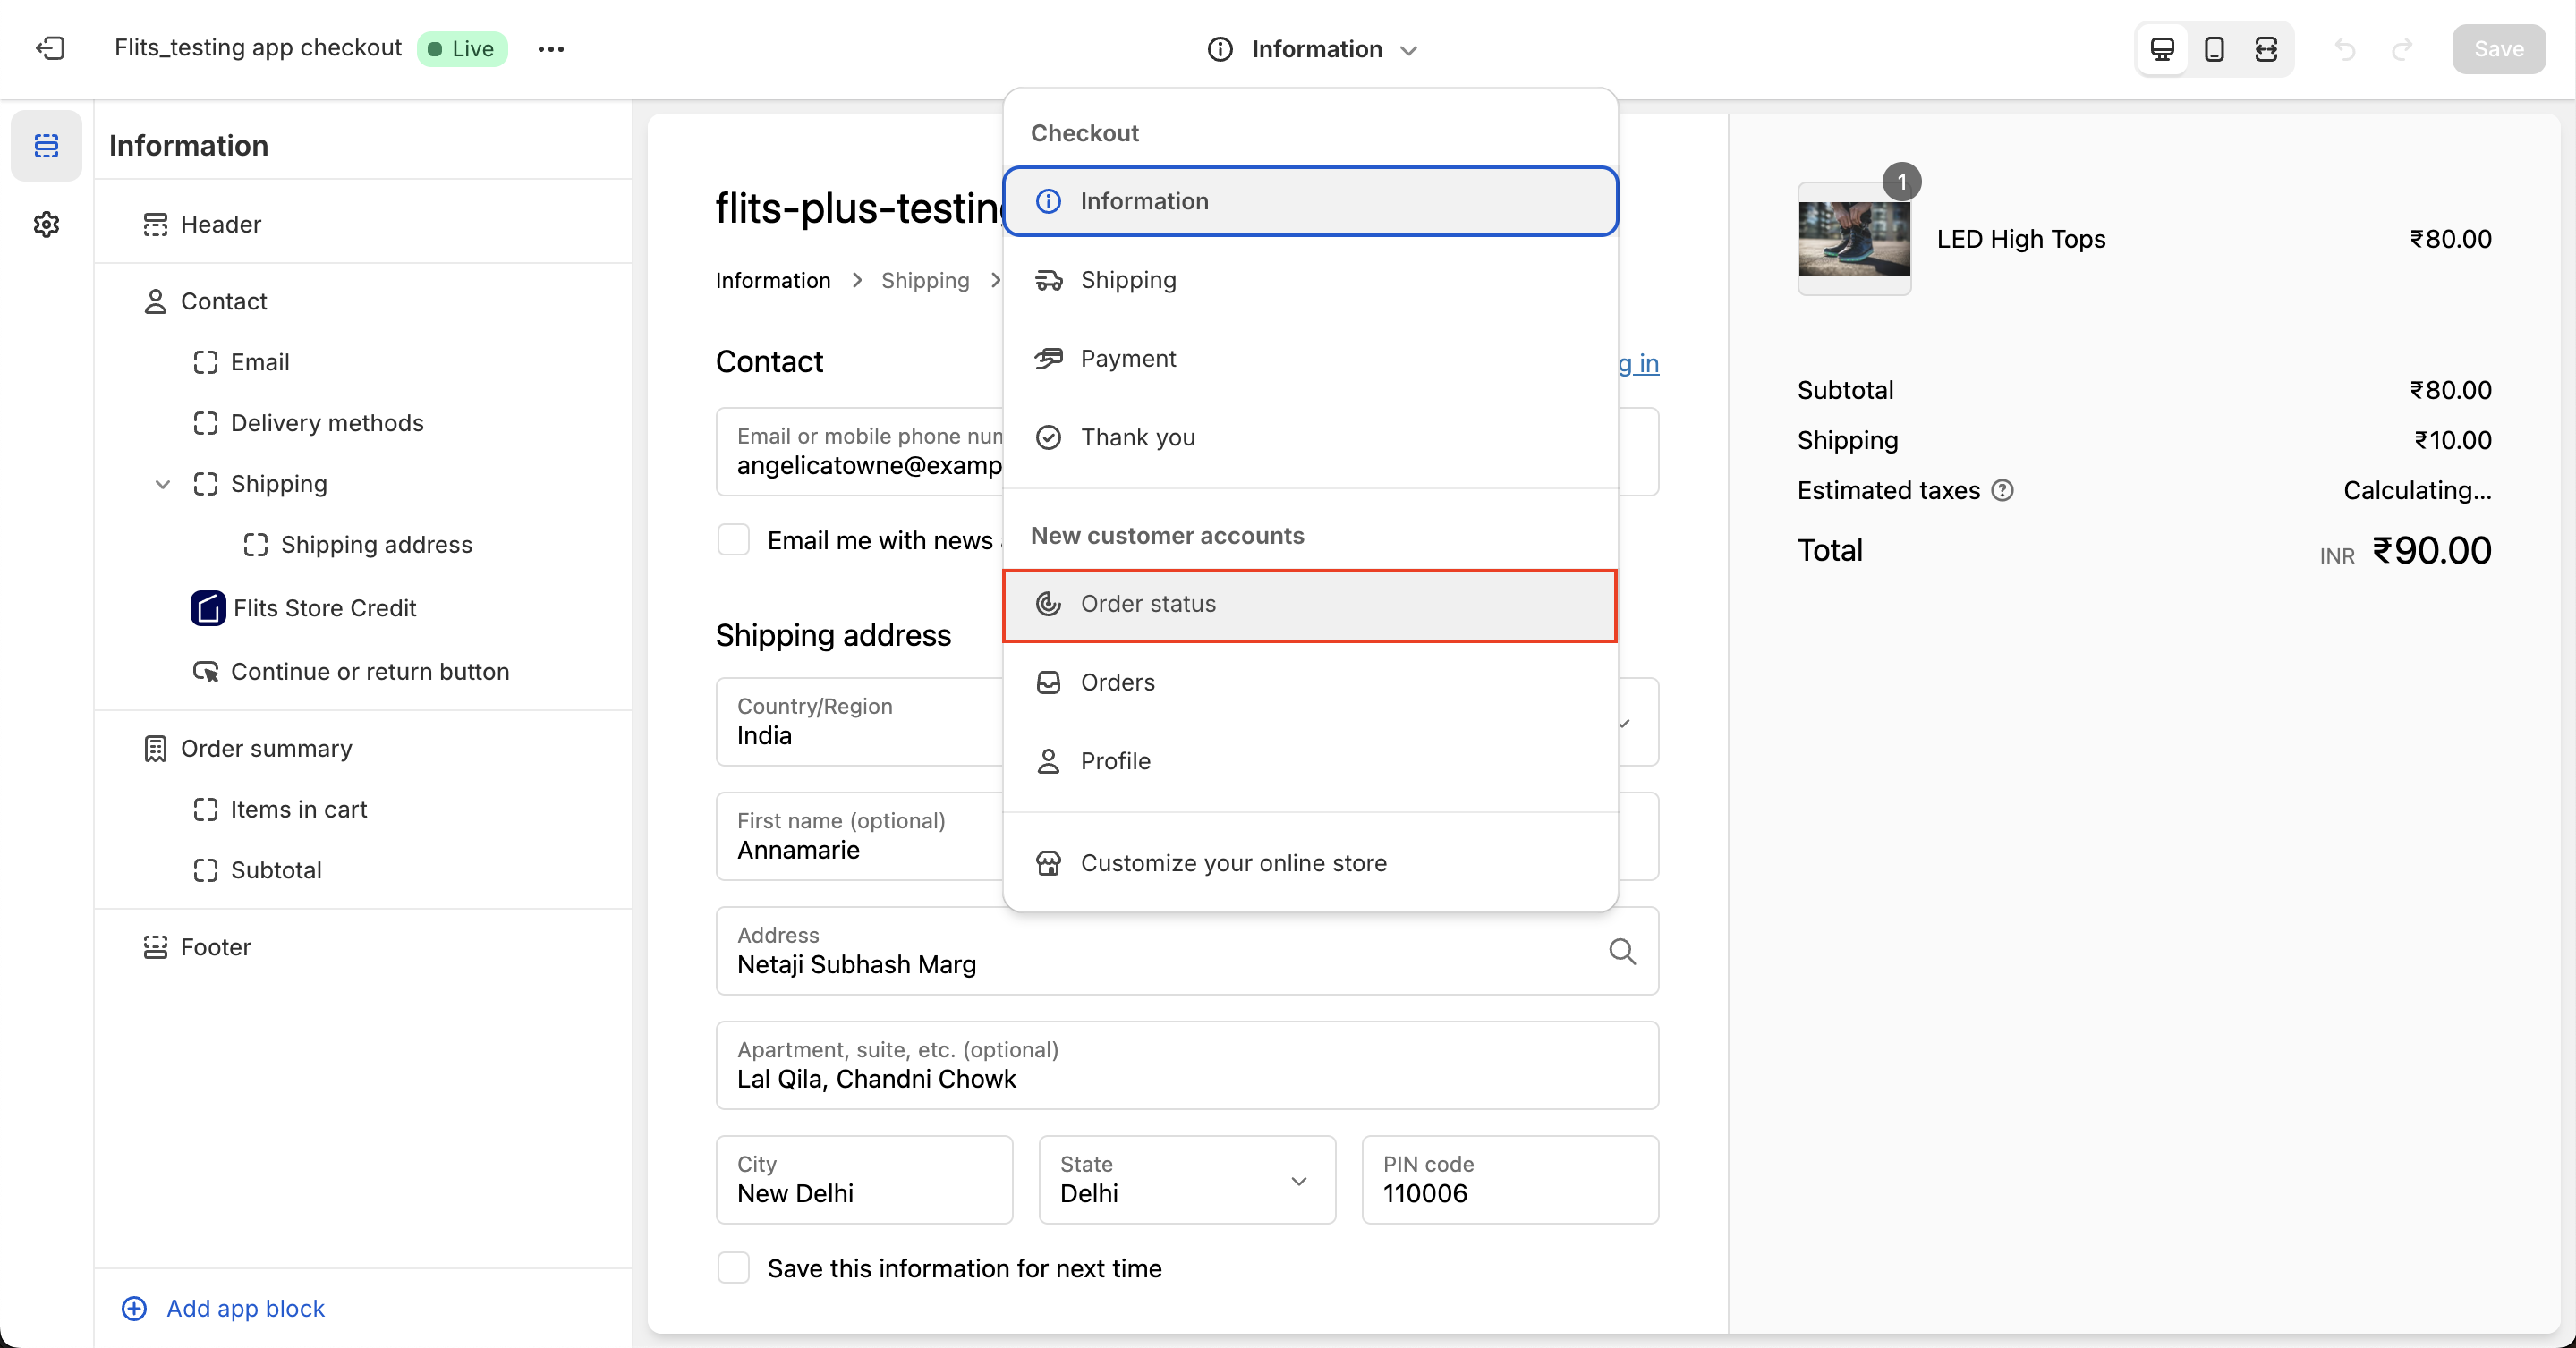
Task: Click the exit editor icon
Action: pos(50,48)
